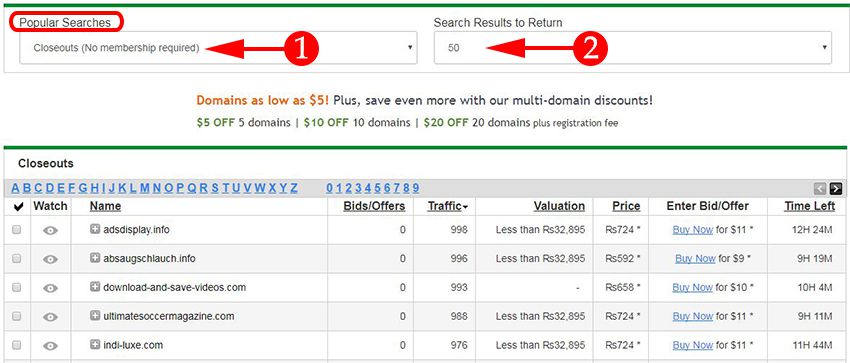Tick the checkbox for absaugschlauch.info
Screen dimensions: 850x363
[17, 258]
